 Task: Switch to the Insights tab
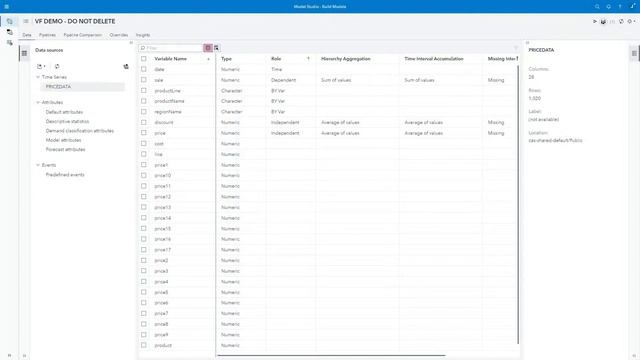pyautogui.click(x=143, y=35)
